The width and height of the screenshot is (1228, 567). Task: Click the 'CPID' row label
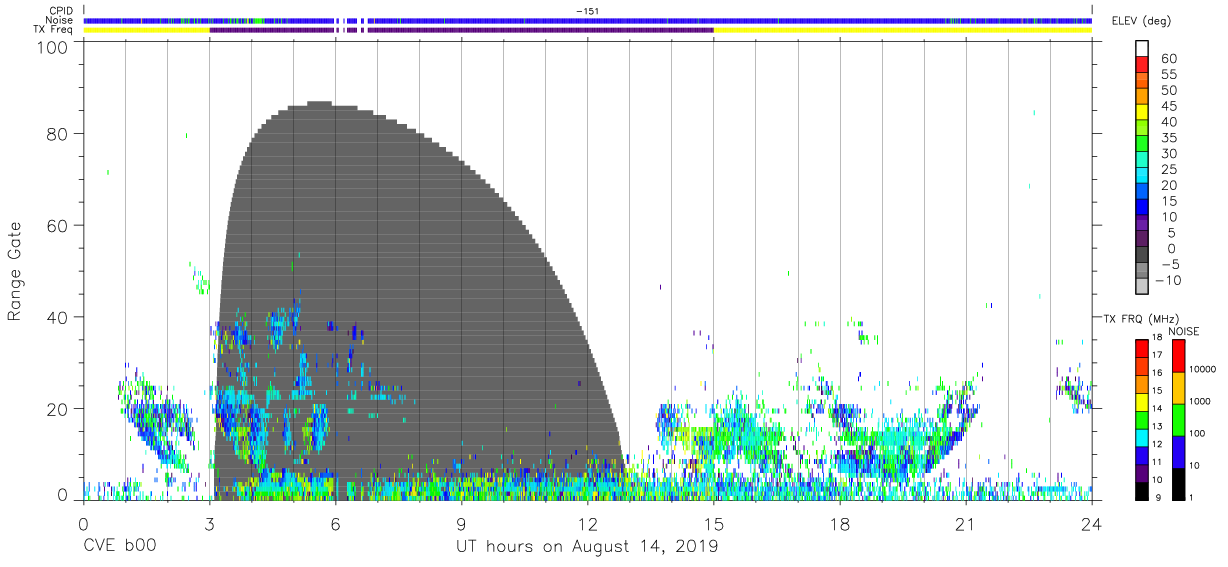point(60,11)
